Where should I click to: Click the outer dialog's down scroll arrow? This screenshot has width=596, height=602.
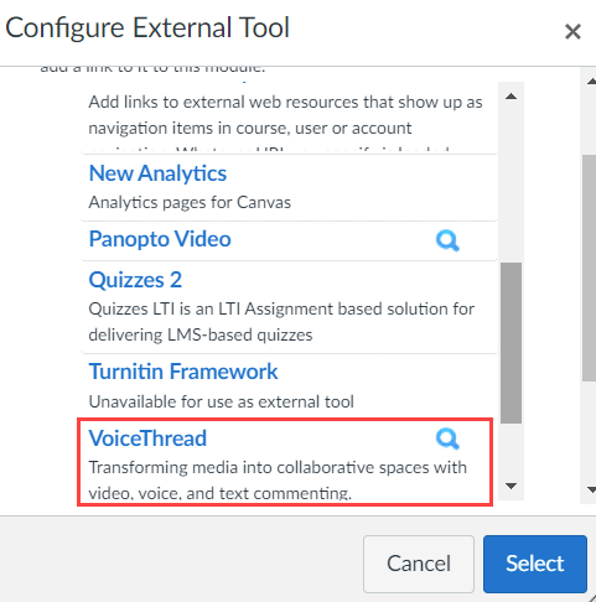tap(591, 490)
